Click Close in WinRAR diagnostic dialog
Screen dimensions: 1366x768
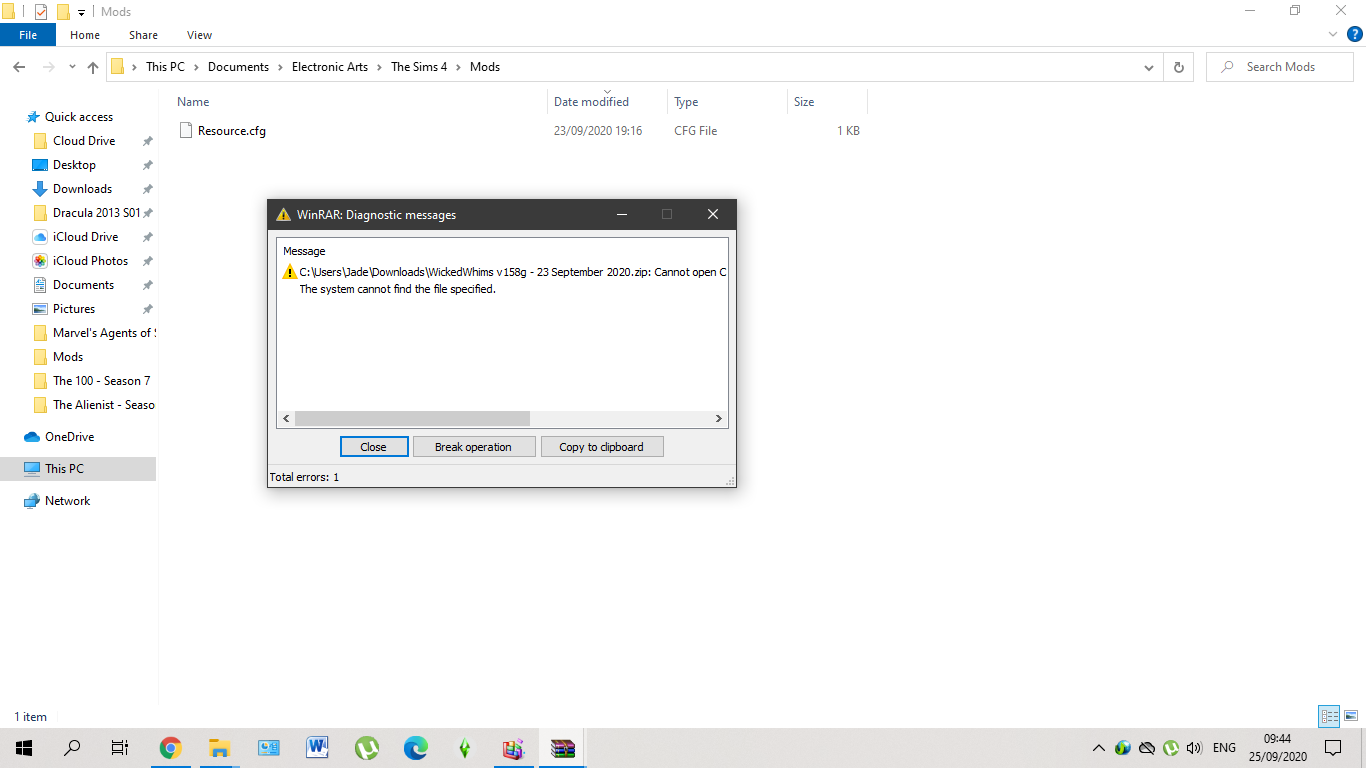click(x=374, y=447)
